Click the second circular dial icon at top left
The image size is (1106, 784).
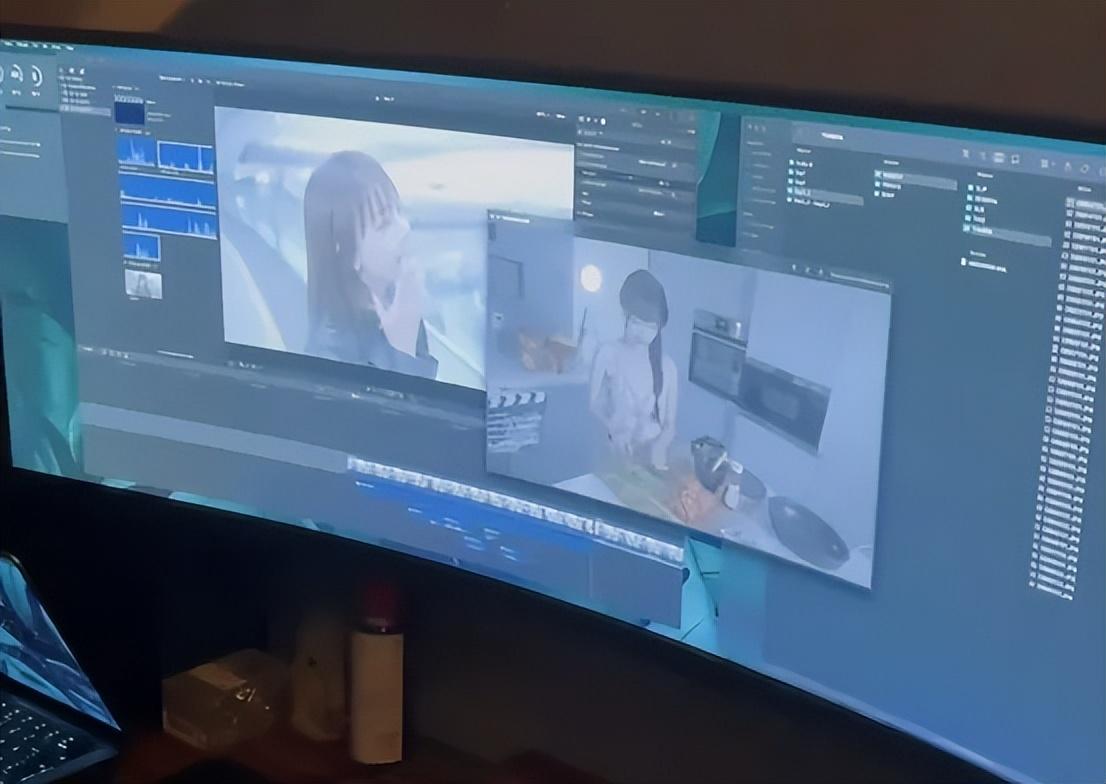pyautogui.click(x=17, y=74)
